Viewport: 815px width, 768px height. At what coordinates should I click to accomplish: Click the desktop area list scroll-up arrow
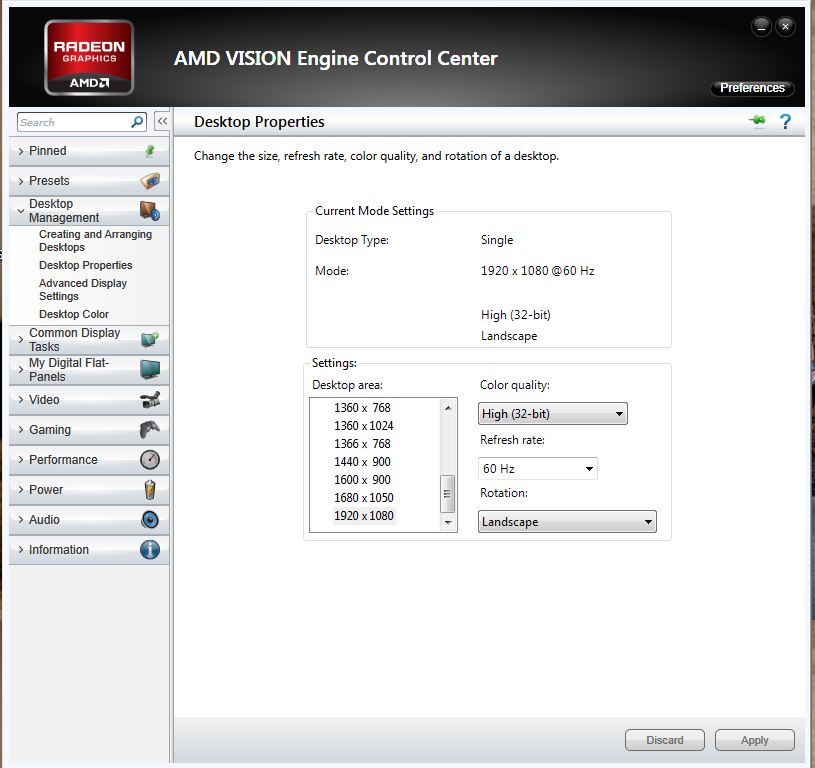click(x=448, y=408)
